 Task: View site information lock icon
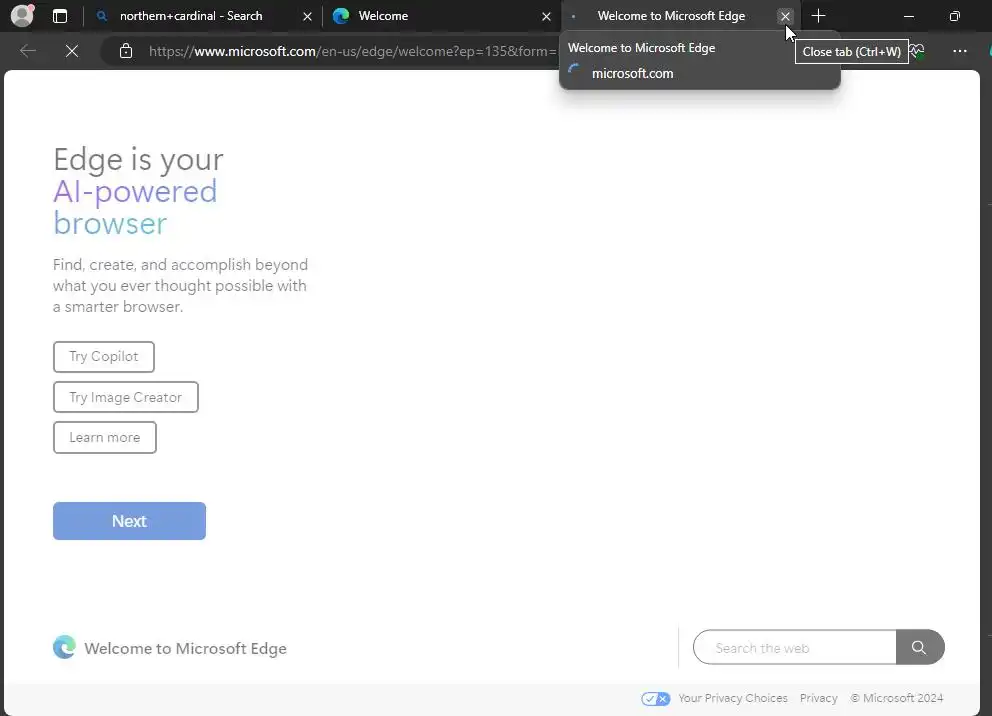126,51
